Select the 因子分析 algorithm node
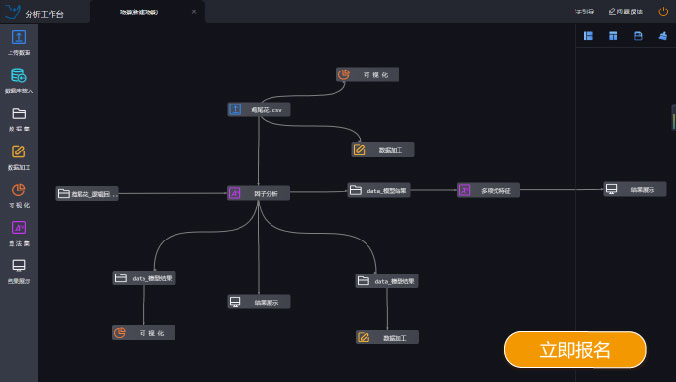Screen dimensions: 676x382 point(259,193)
